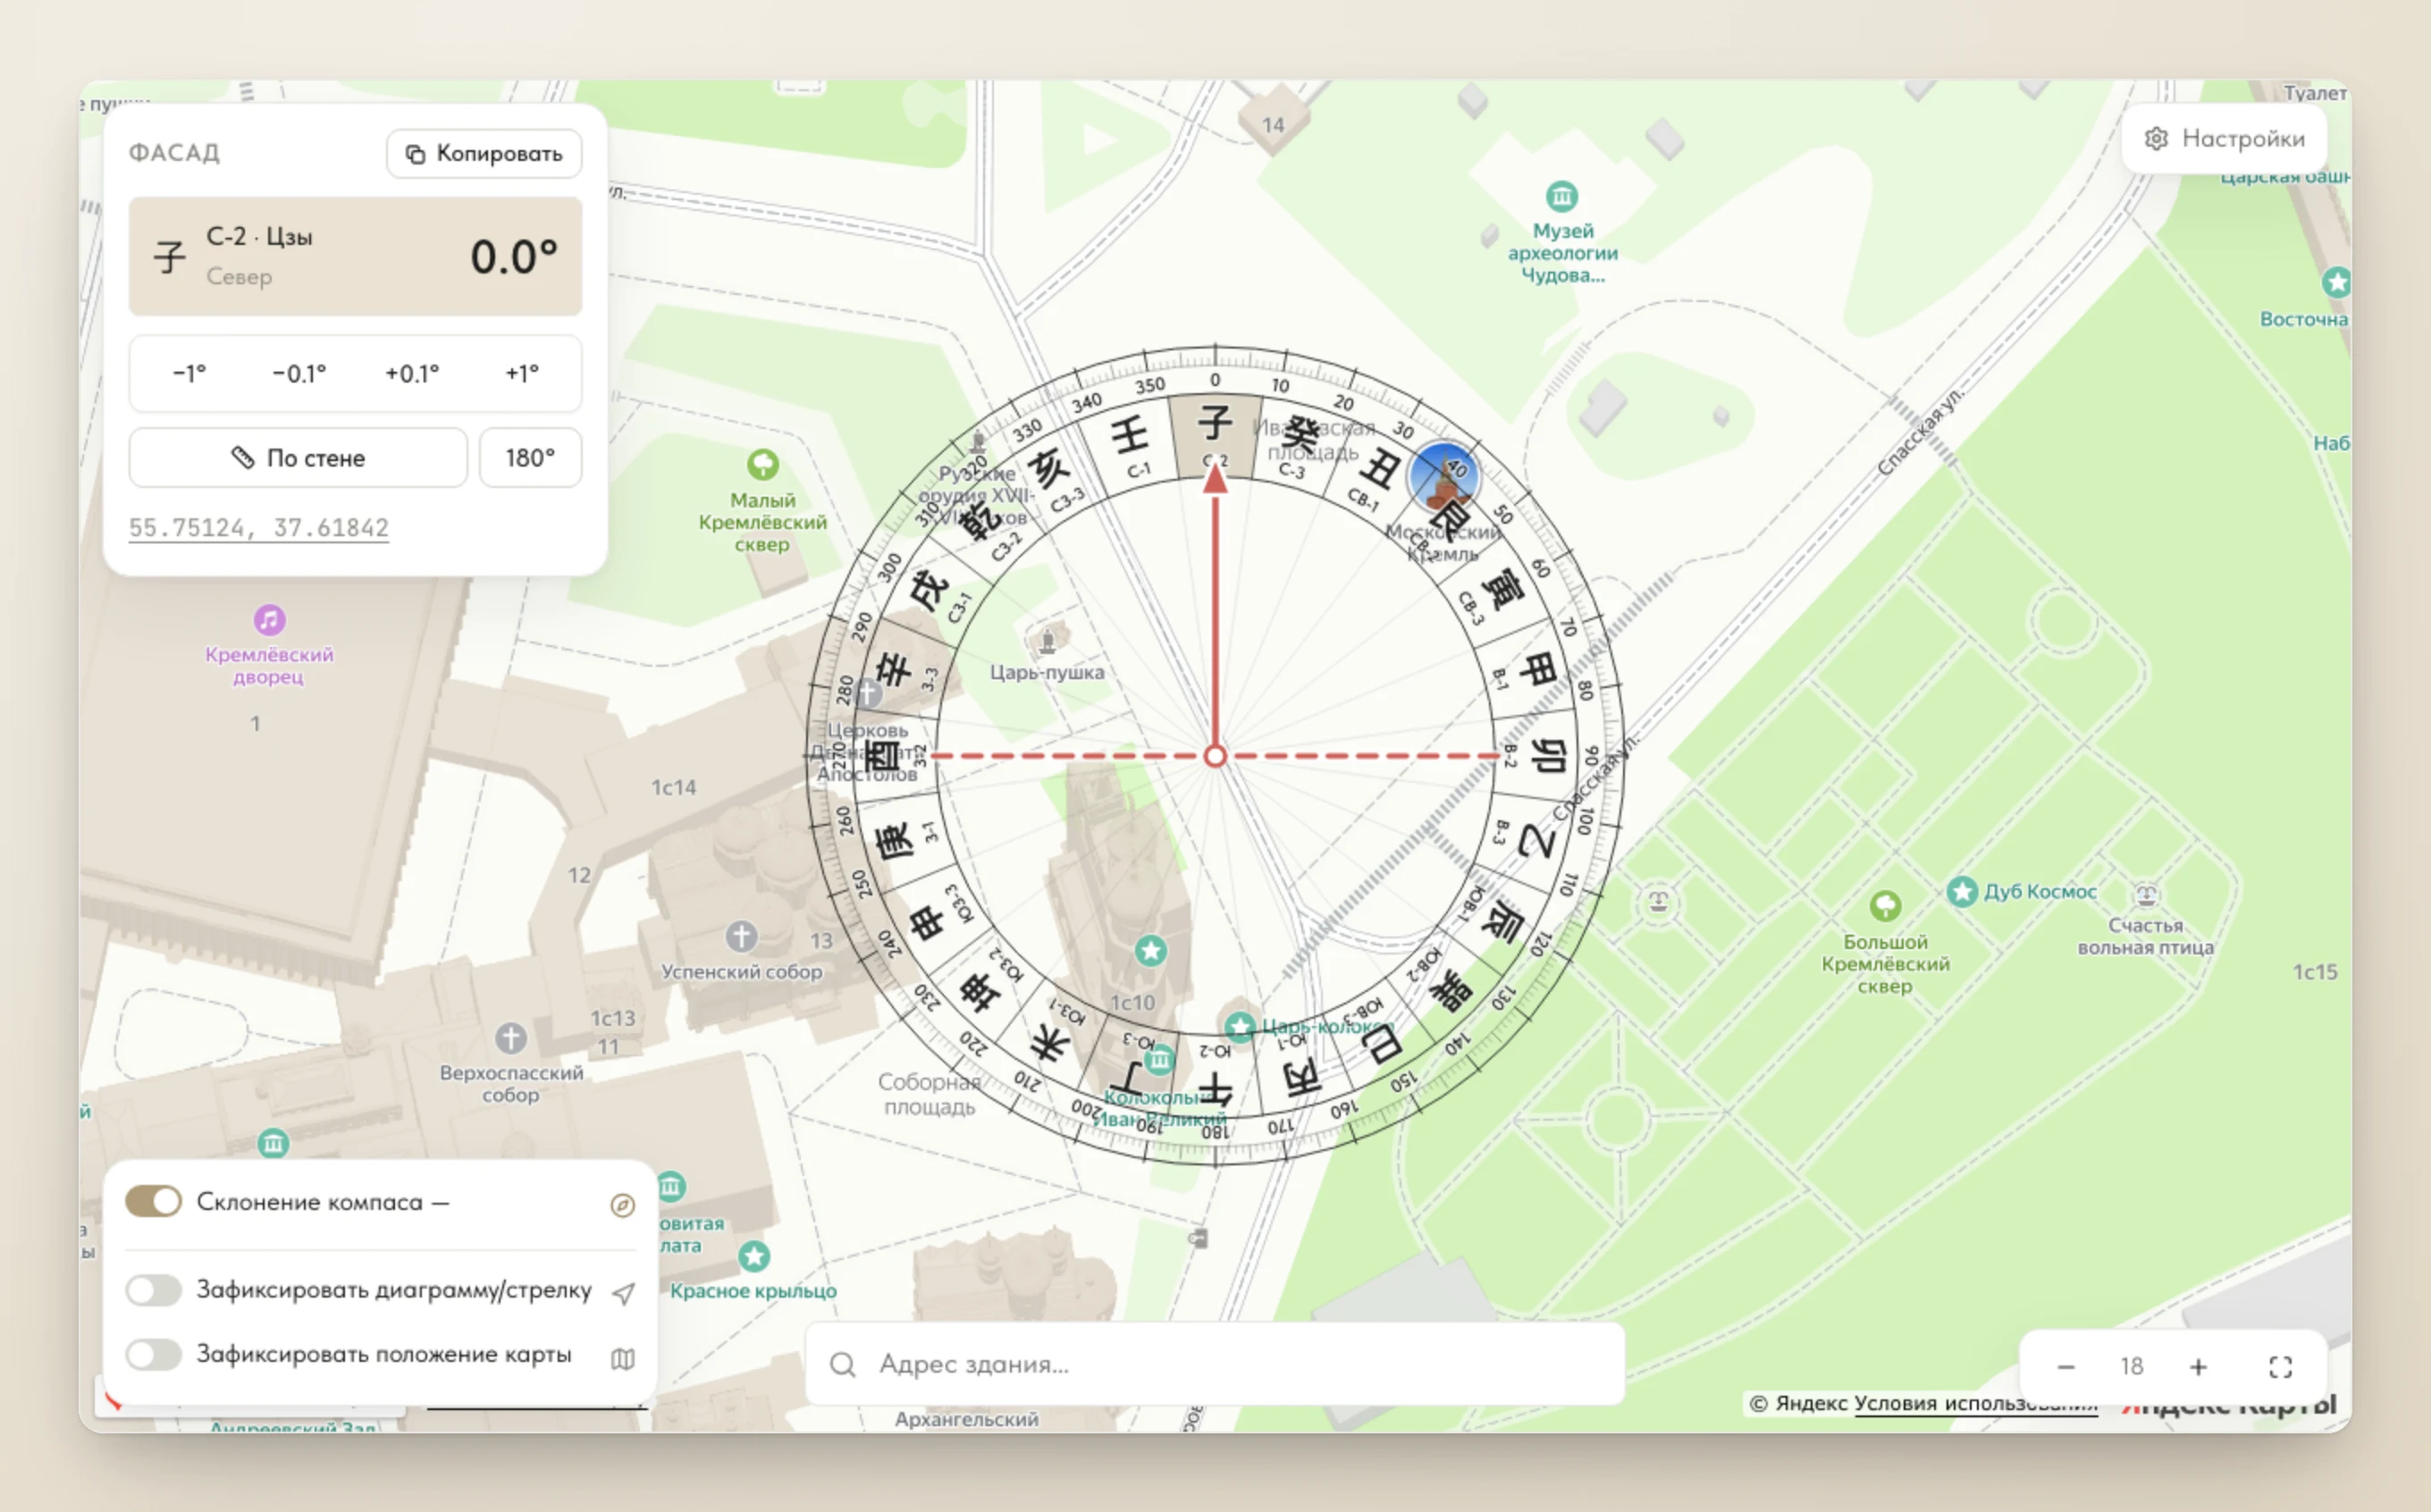Select the museum marker below Верхоспасский собор
The image size is (2431, 1512).
(273, 1142)
